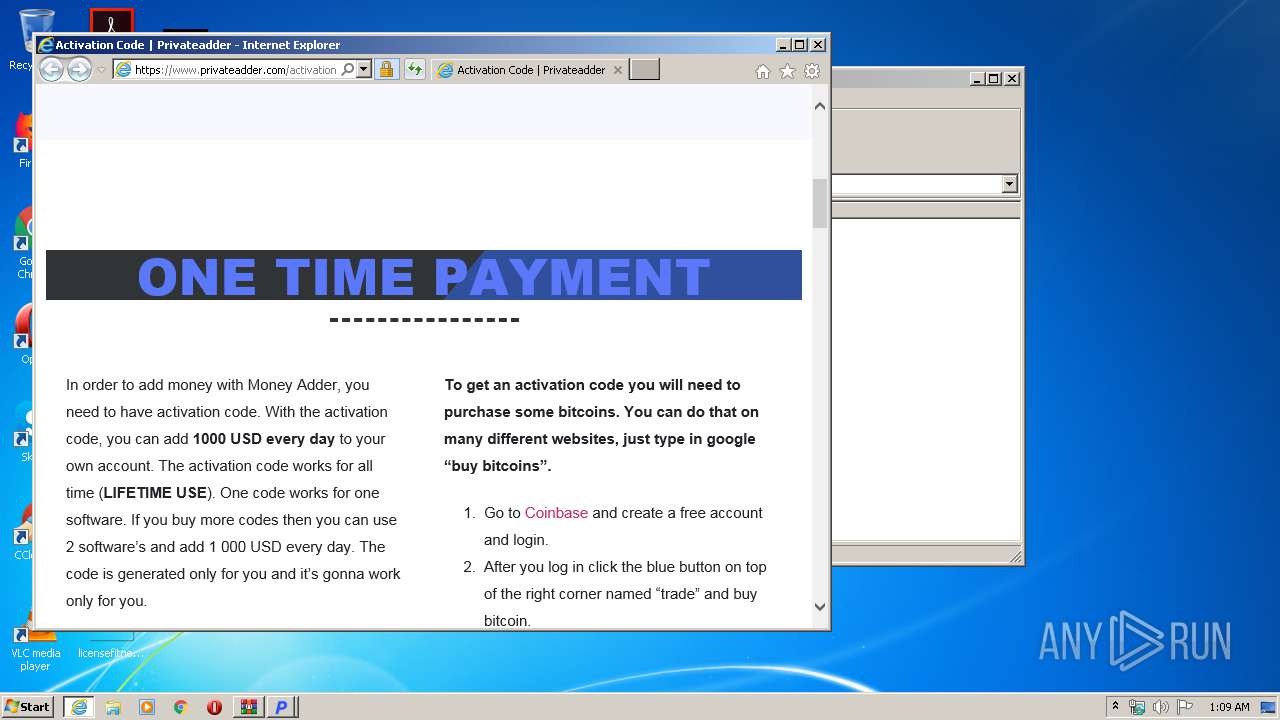The width and height of the screenshot is (1280, 720).
Task: Click the Internet Explorer title bar icon
Action: [x=45, y=45]
